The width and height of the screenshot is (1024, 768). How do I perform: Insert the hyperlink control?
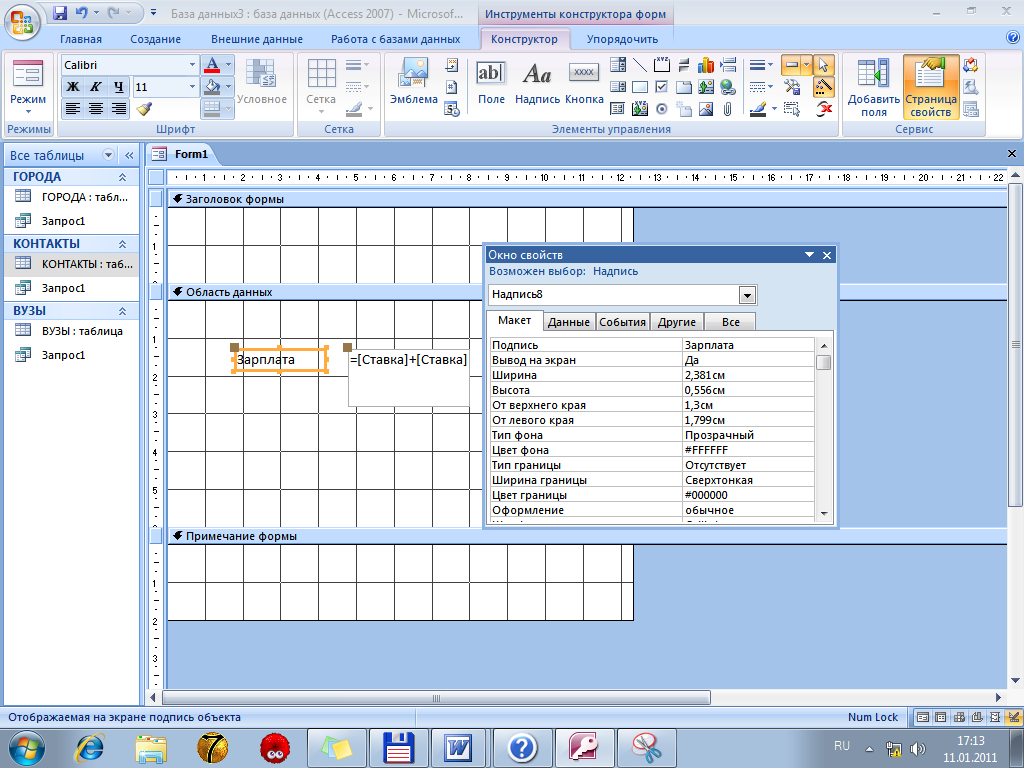[728, 87]
